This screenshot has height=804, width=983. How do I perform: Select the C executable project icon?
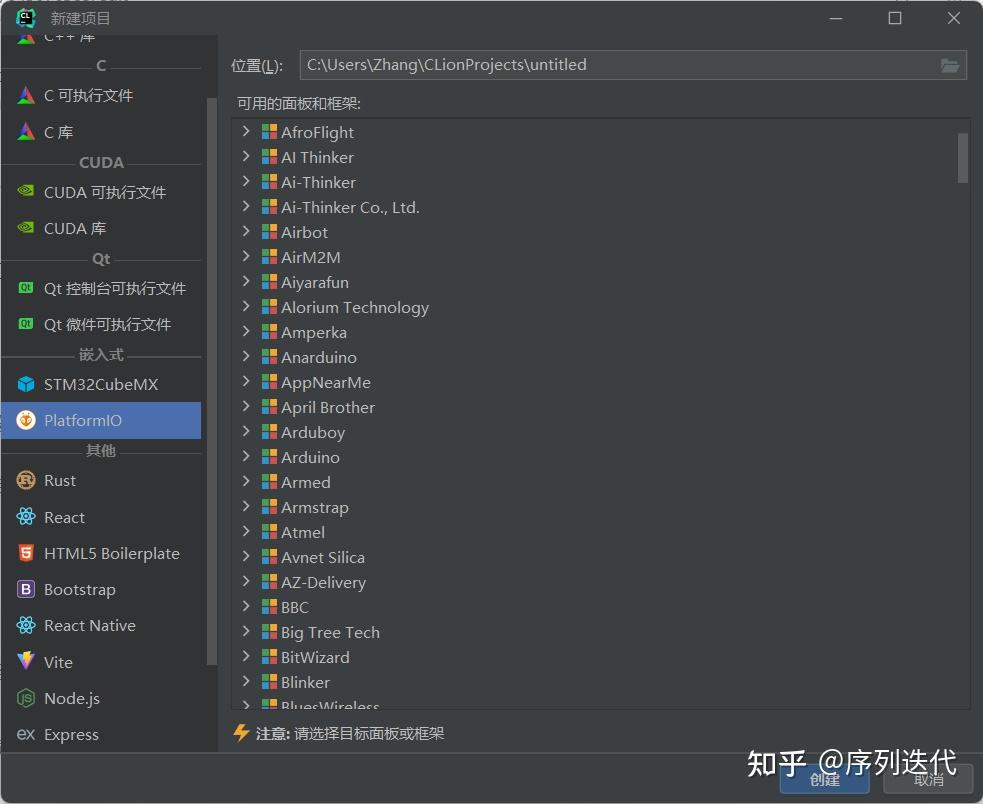[x=26, y=95]
